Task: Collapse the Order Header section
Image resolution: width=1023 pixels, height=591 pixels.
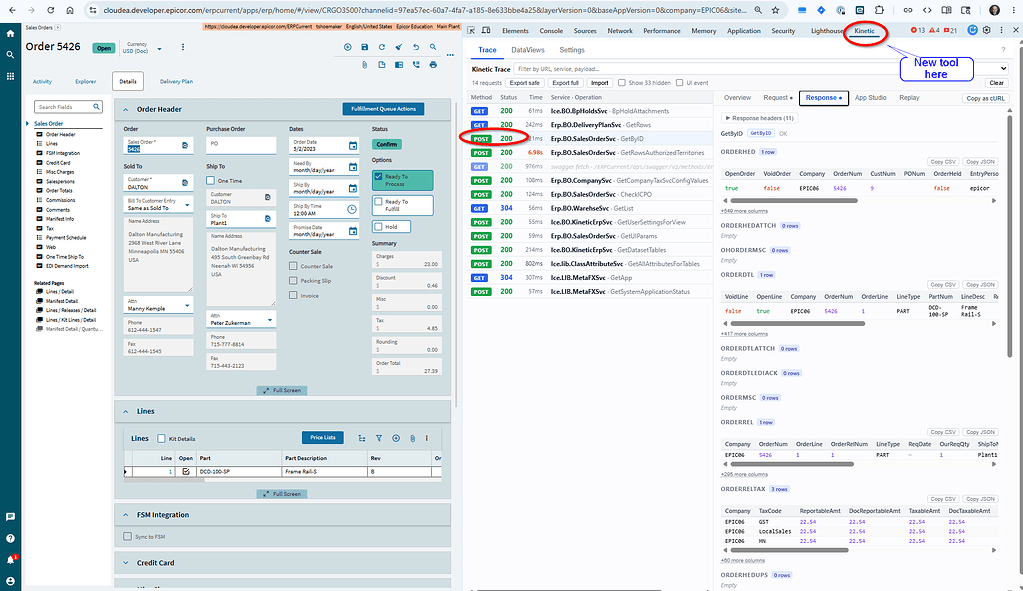Action: click(x=126, y=110)
